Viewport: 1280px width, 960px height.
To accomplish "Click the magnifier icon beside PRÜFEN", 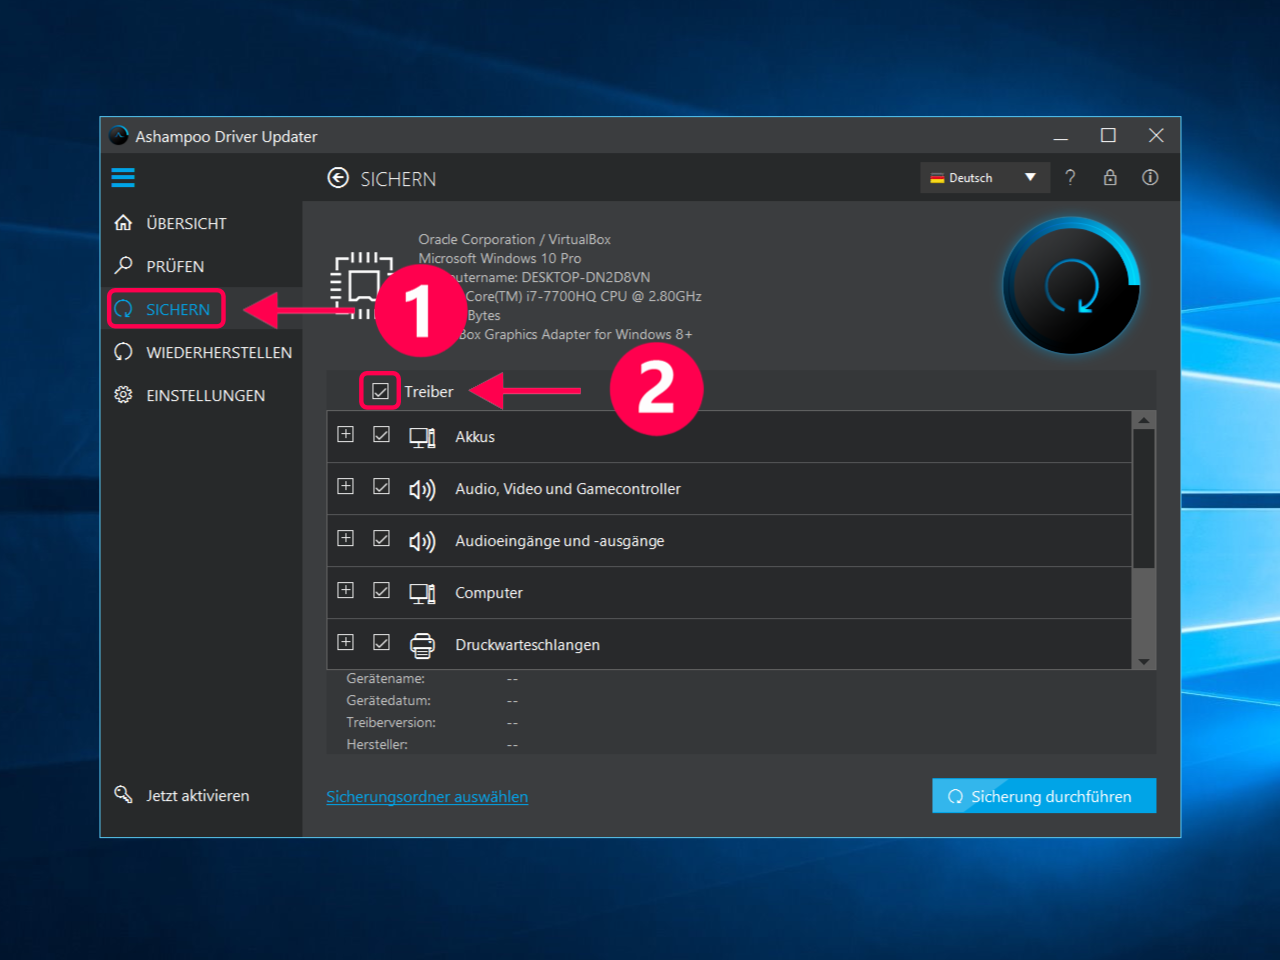I will [x=123, y=265].
